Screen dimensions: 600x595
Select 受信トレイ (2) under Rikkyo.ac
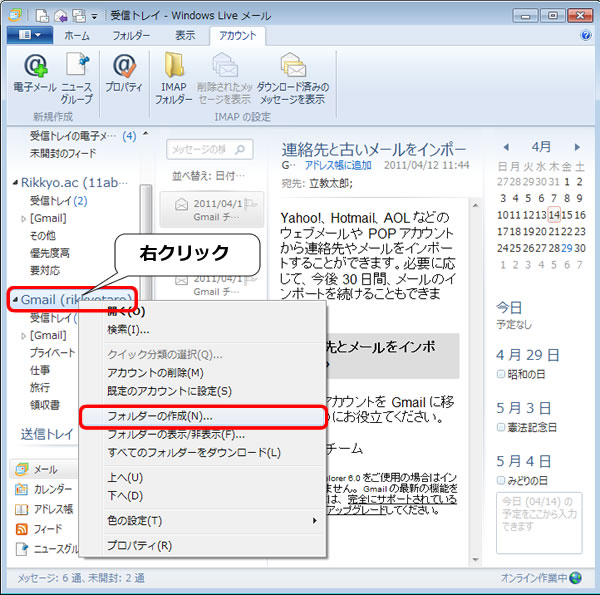pos(59,201)
